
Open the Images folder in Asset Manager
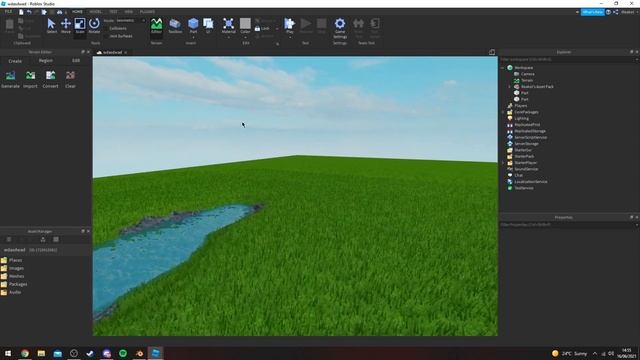click(x=13, y=268)
